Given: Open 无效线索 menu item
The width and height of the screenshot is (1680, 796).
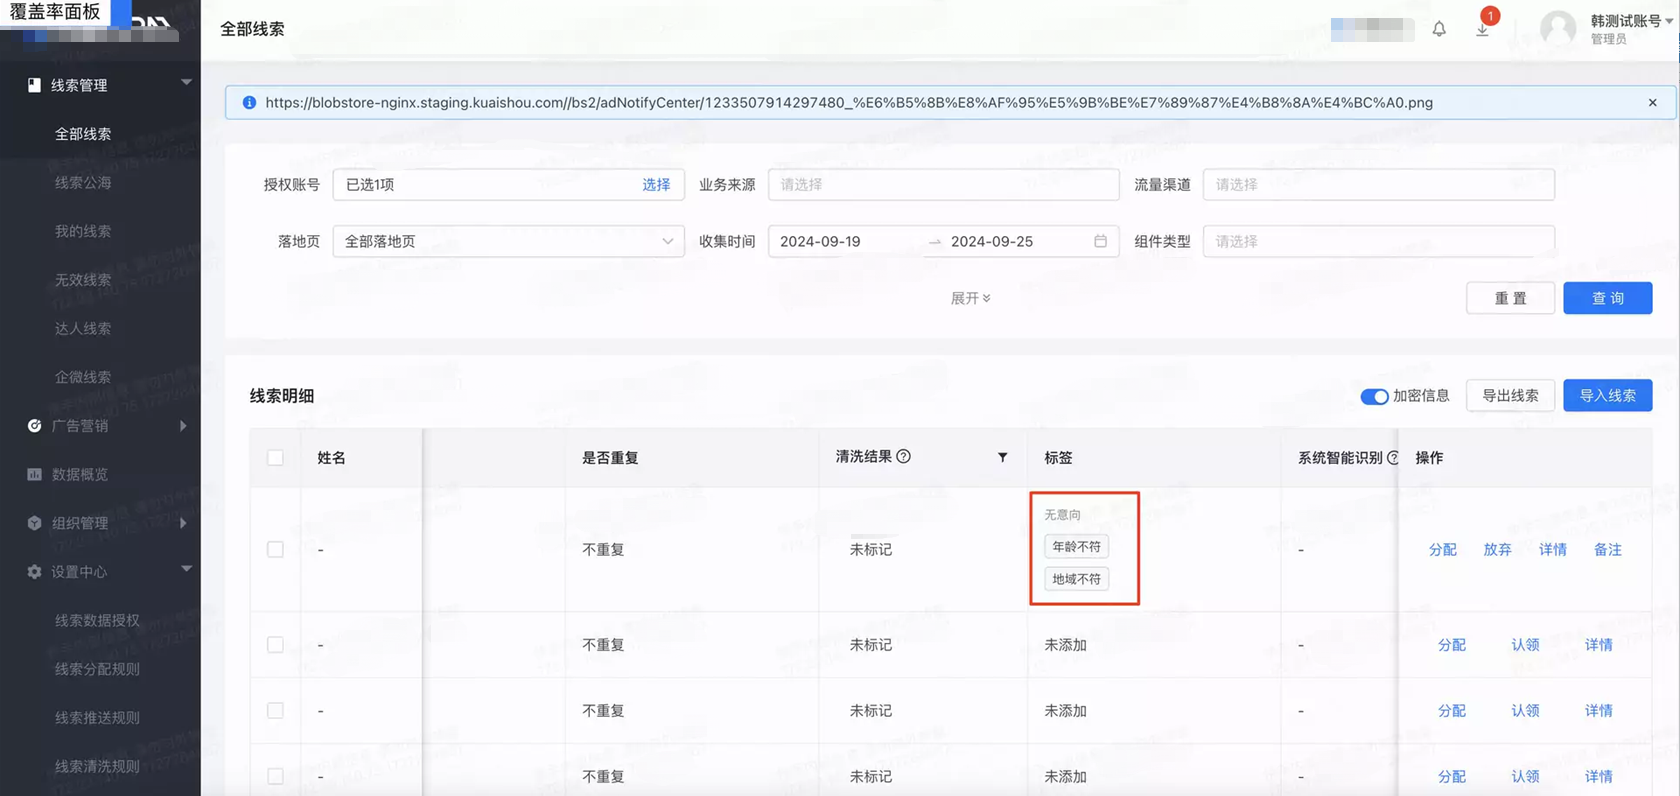Looking at the screenshot, I should [x=83, y=280].
